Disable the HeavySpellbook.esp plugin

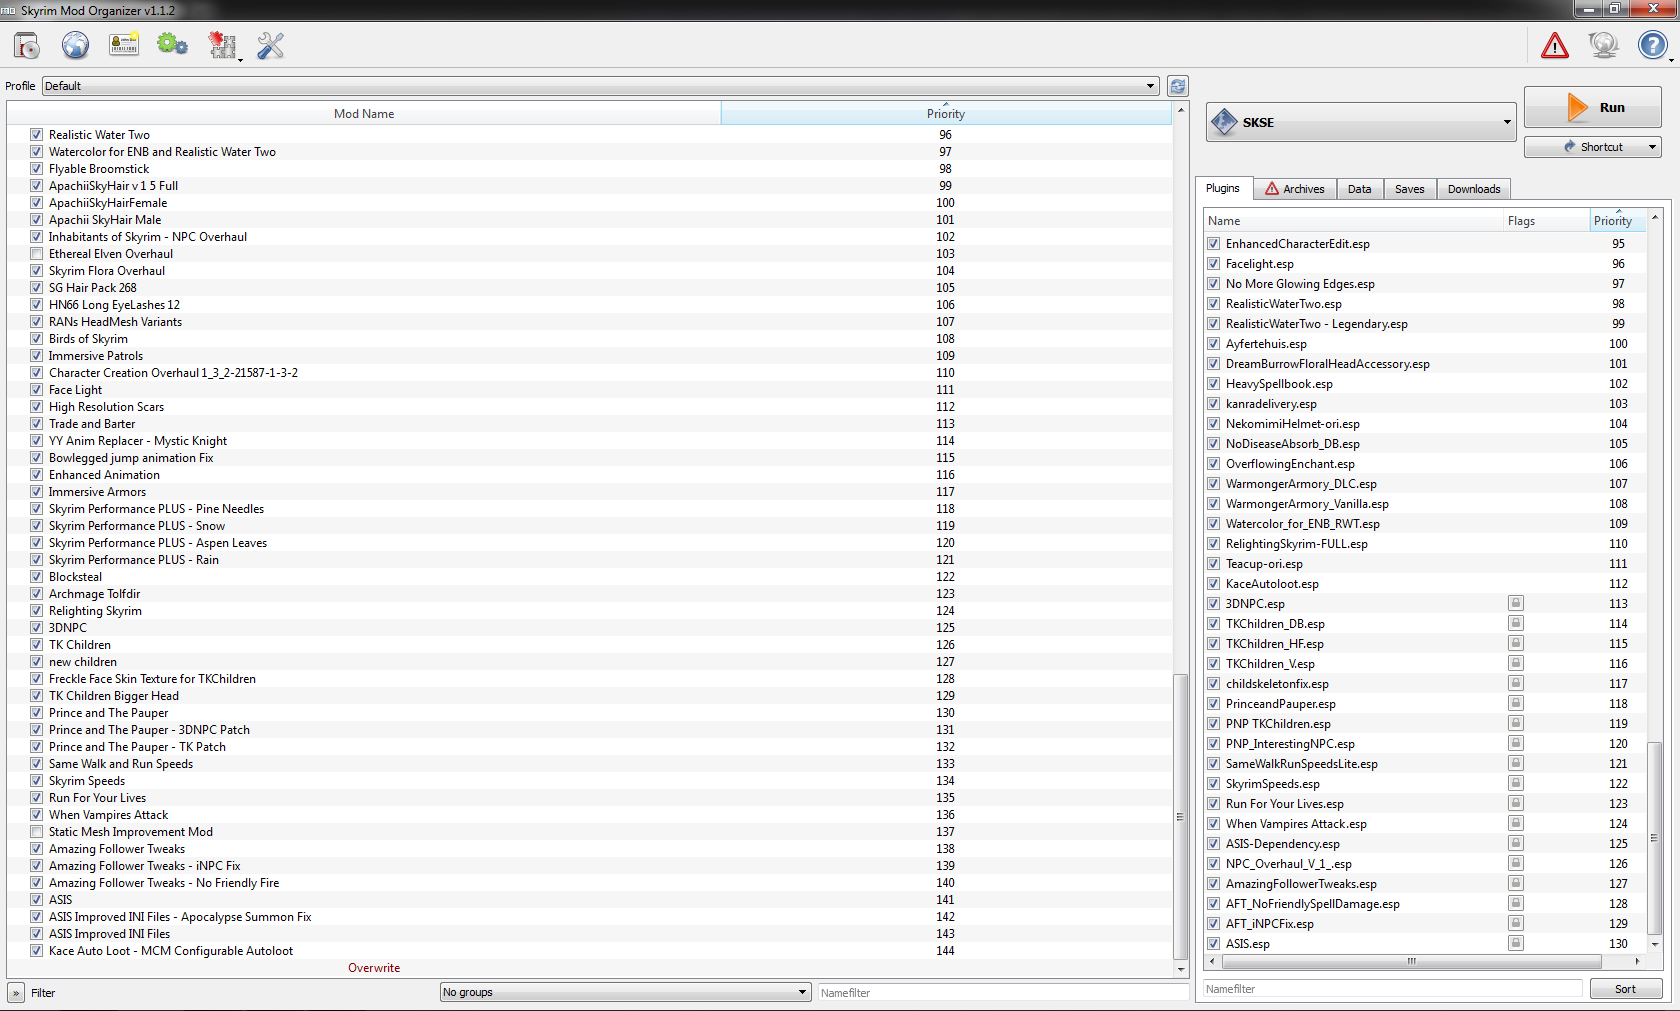click(1213, 384)
